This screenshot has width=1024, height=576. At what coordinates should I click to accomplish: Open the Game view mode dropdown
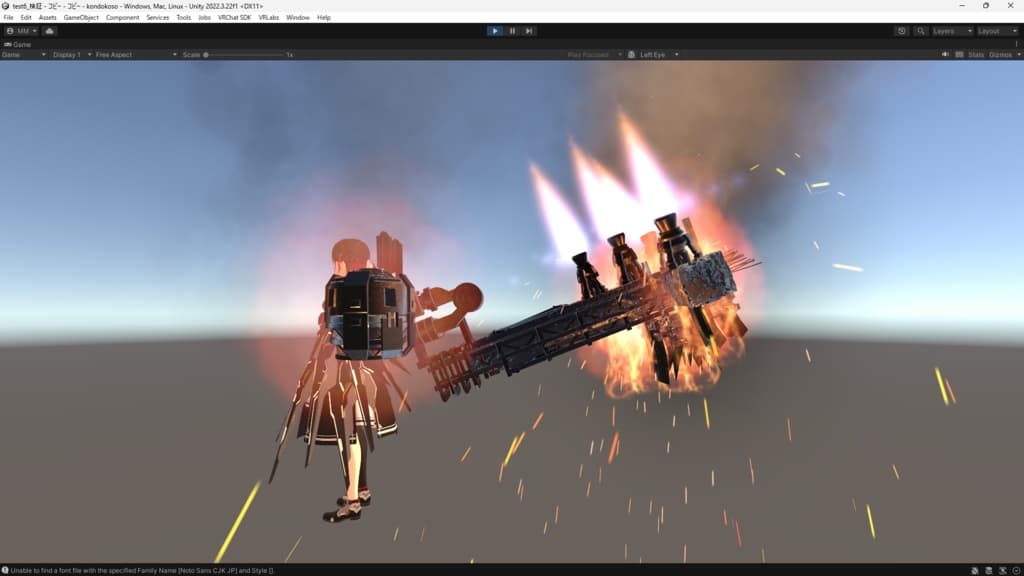click(24, 55)
